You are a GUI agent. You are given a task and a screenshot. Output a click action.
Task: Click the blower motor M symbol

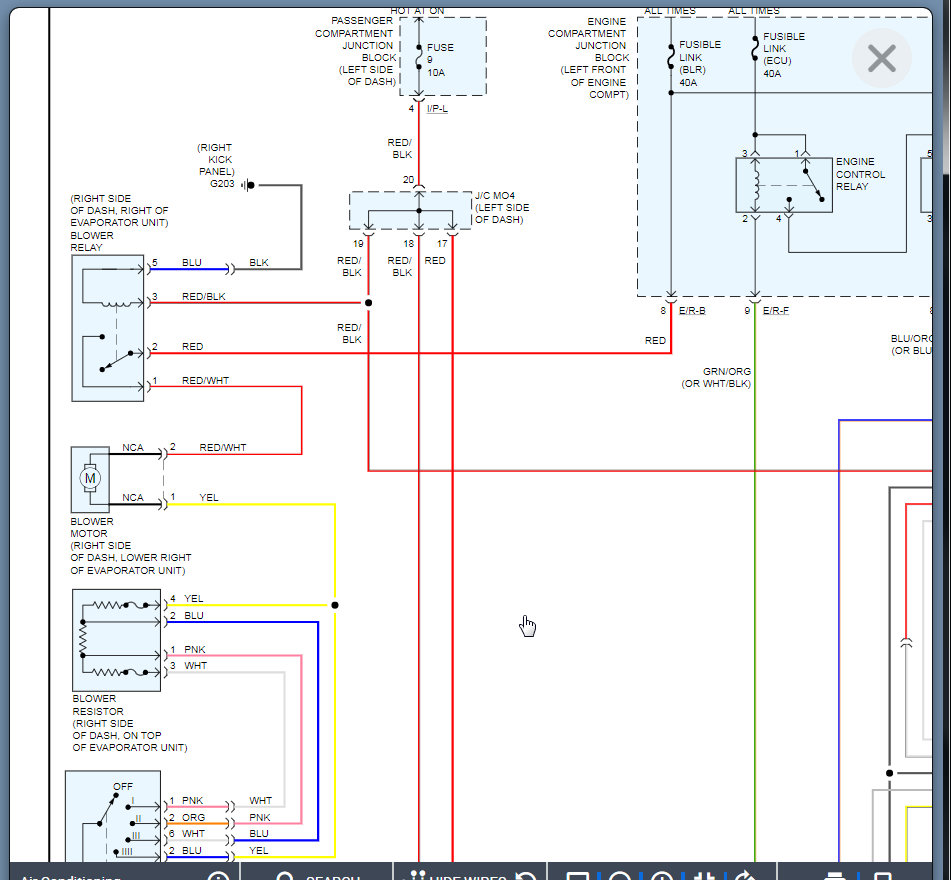pyautogui.click(x=90, y=479)
